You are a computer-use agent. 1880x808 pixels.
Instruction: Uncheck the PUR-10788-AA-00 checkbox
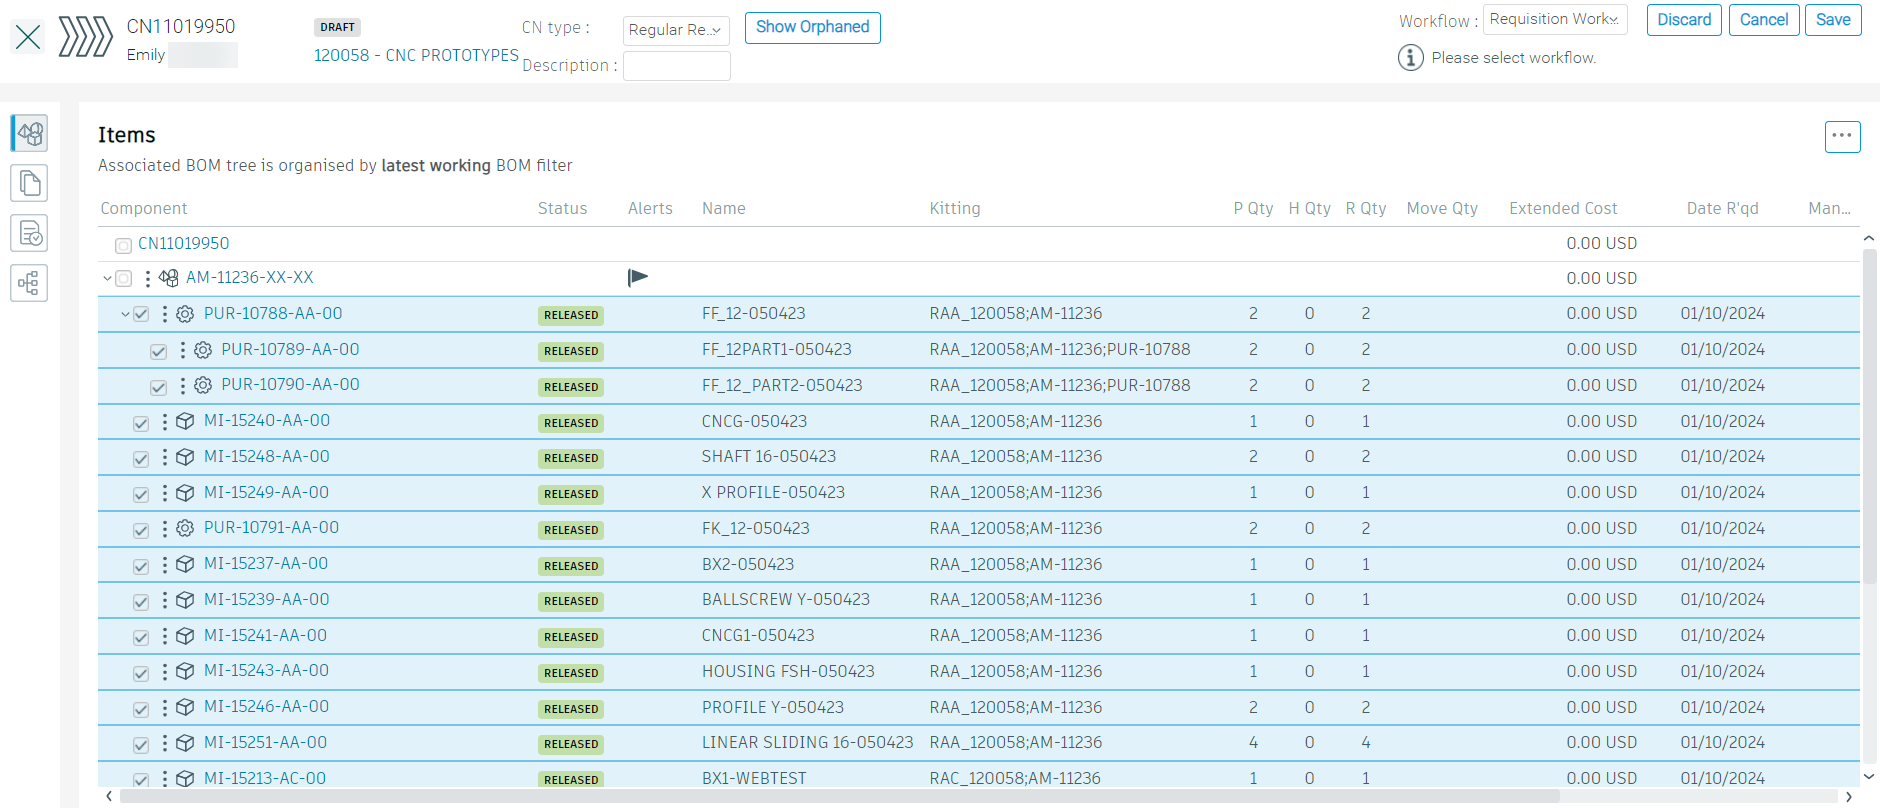(141, 315)
